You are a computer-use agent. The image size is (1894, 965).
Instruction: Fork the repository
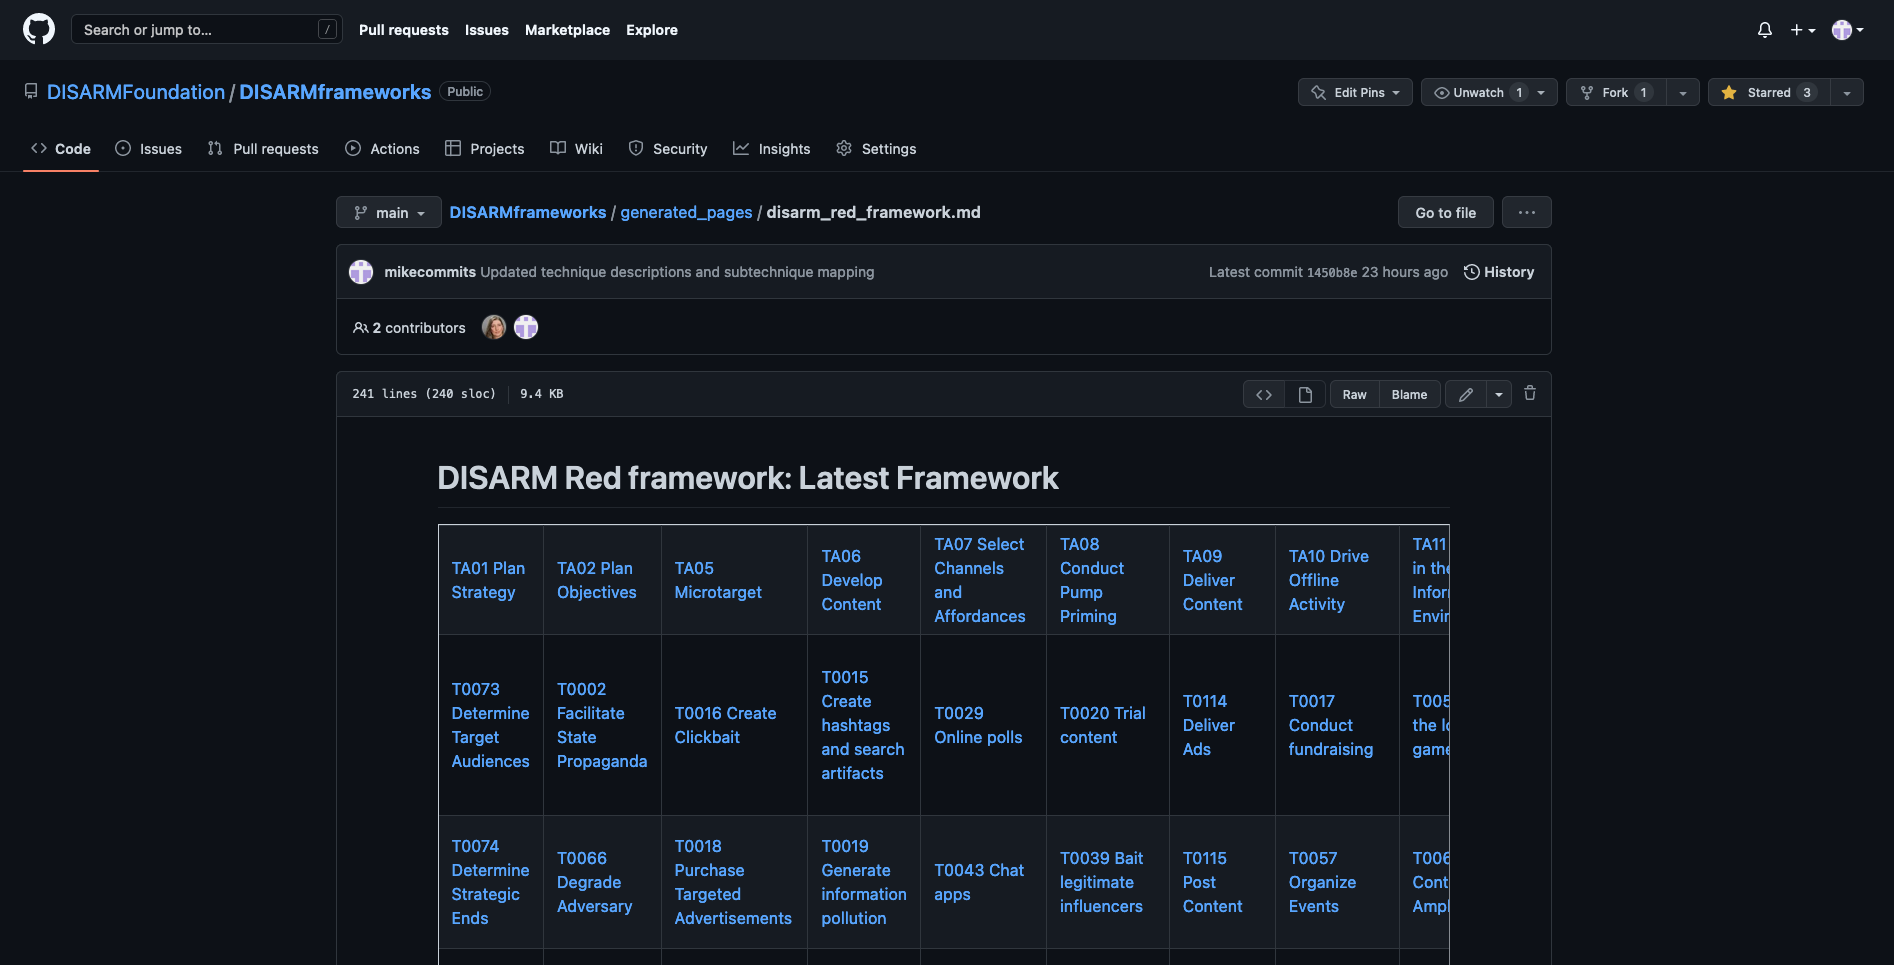1616,92
